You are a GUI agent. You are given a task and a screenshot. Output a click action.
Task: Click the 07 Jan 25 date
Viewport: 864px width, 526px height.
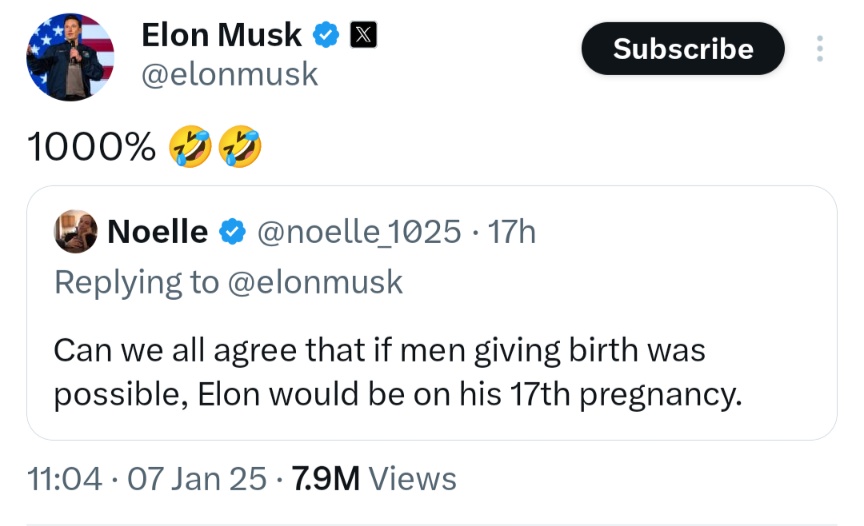click(x=197, y=478)
